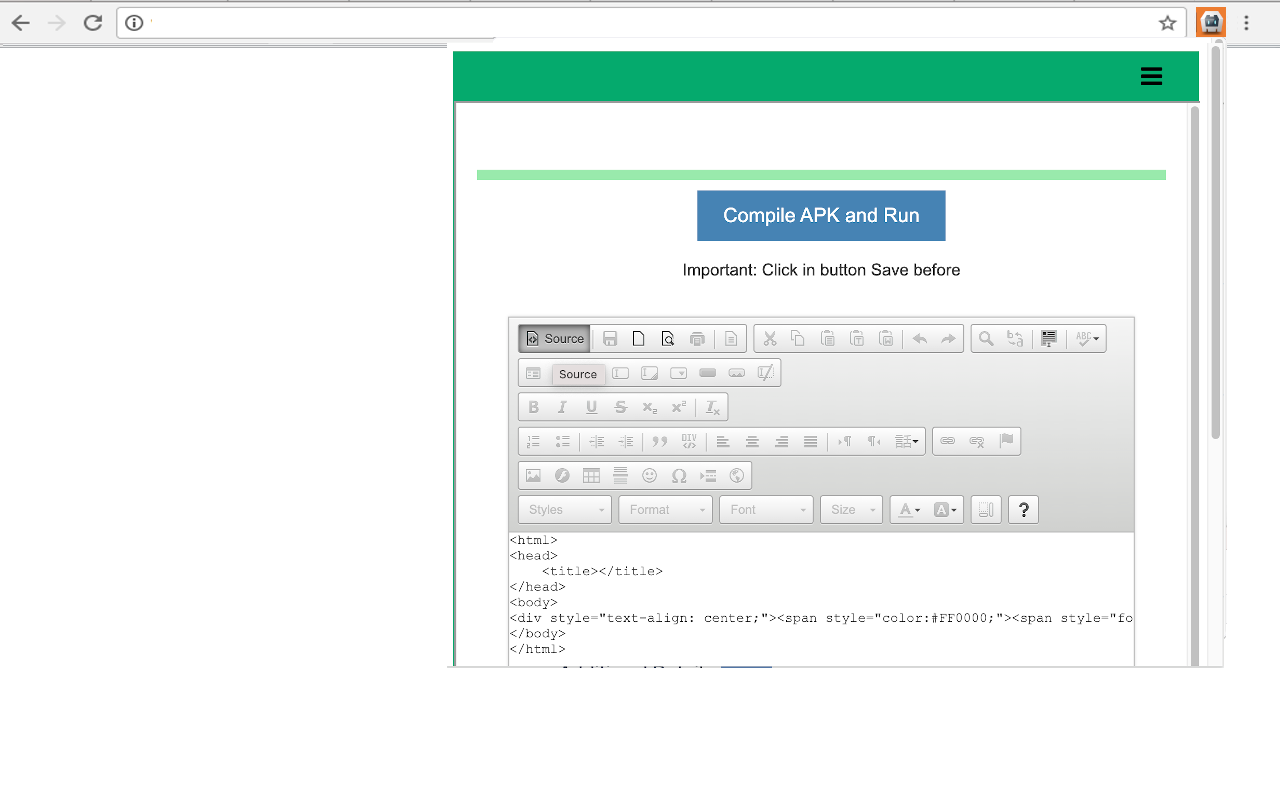Click the Save floppy-disk icon
Viewport: 1280px width, 800px height.
(610, 339)
